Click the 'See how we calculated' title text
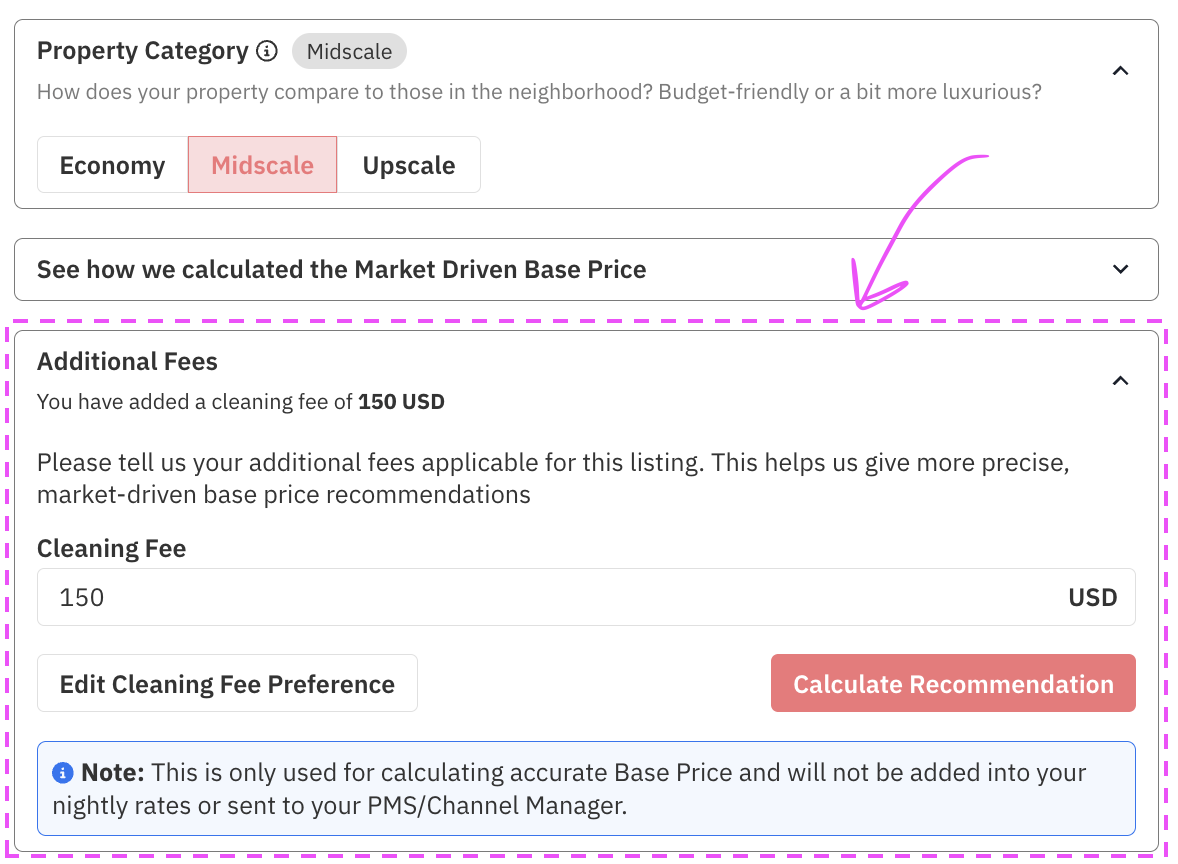Image resolution: width=1178 pixels, height=864 pixels. (341, 269)
